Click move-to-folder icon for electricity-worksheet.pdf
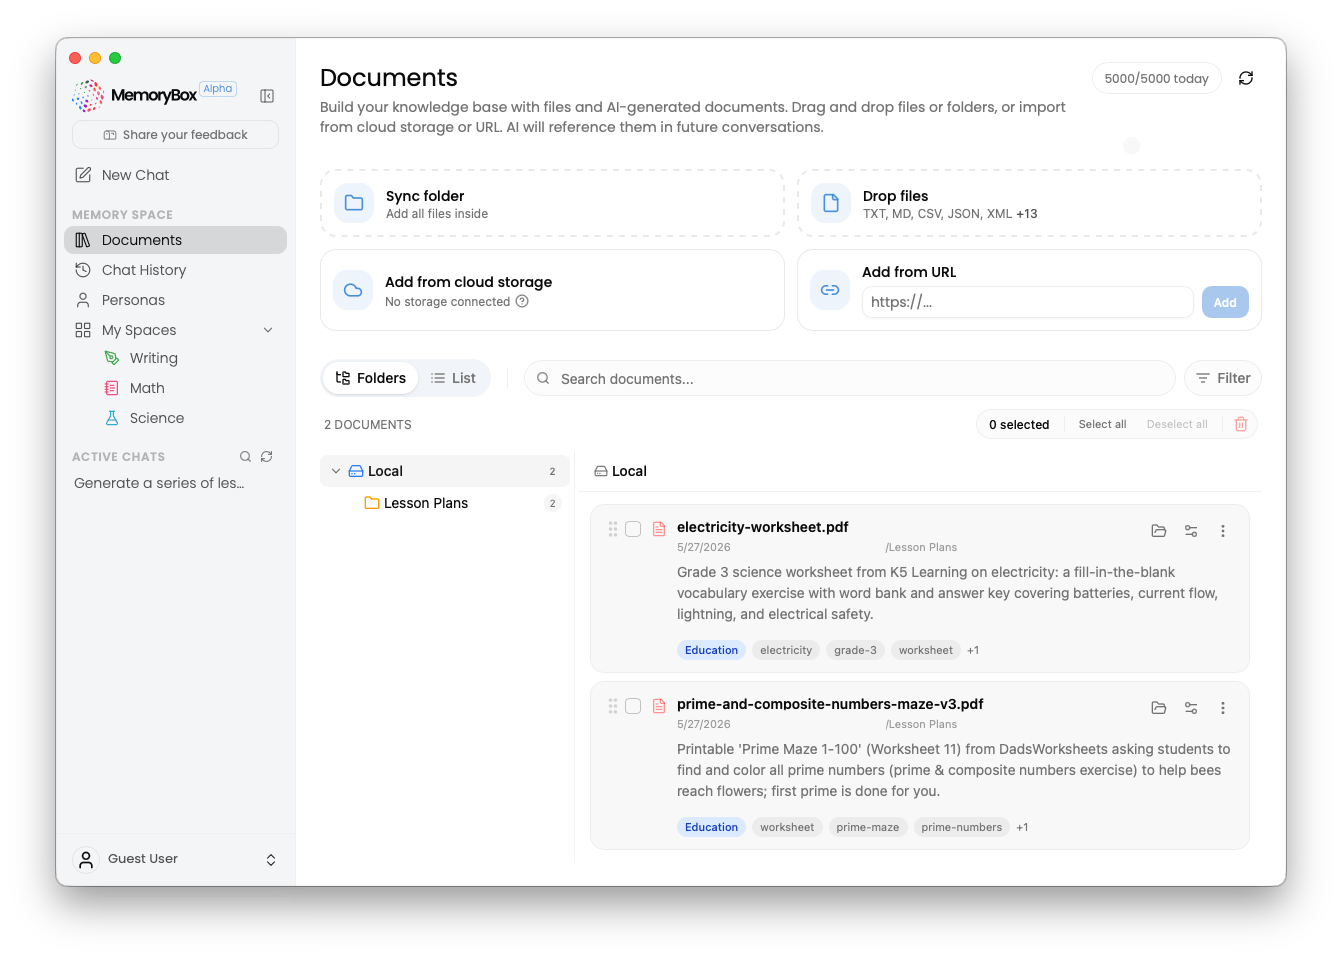Viewport: 1342px width, 960px height. 1159,531
